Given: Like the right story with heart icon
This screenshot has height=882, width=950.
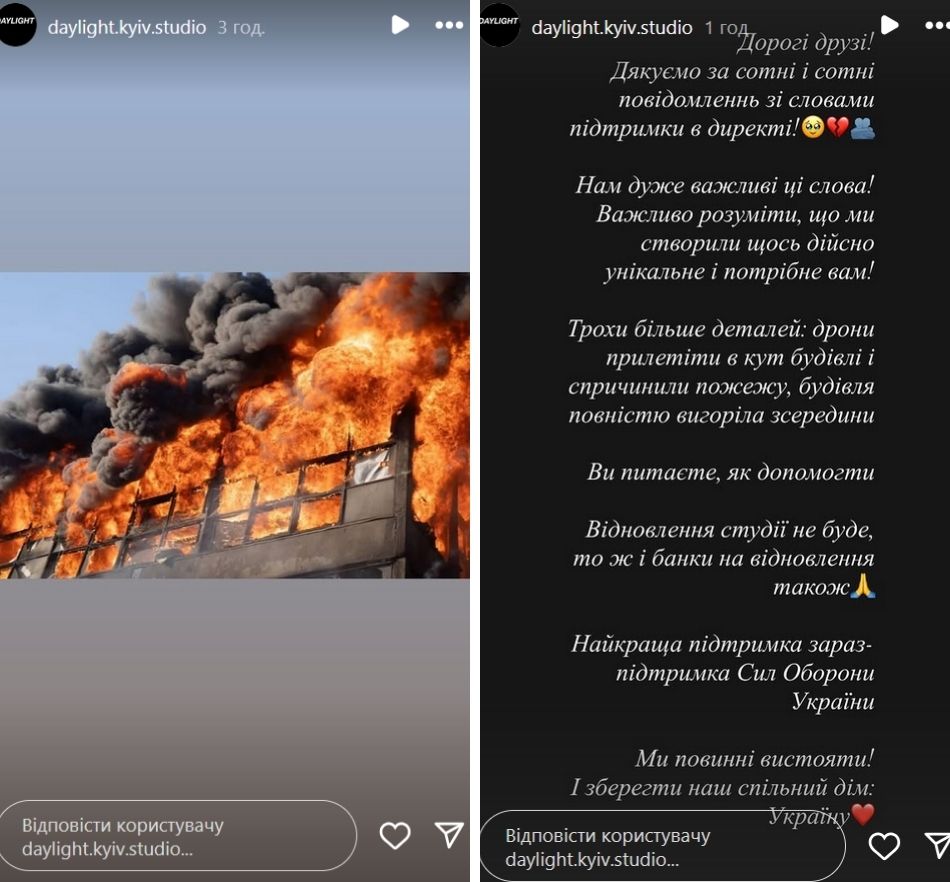Looking at the screenshot, I should click(884, 846).
